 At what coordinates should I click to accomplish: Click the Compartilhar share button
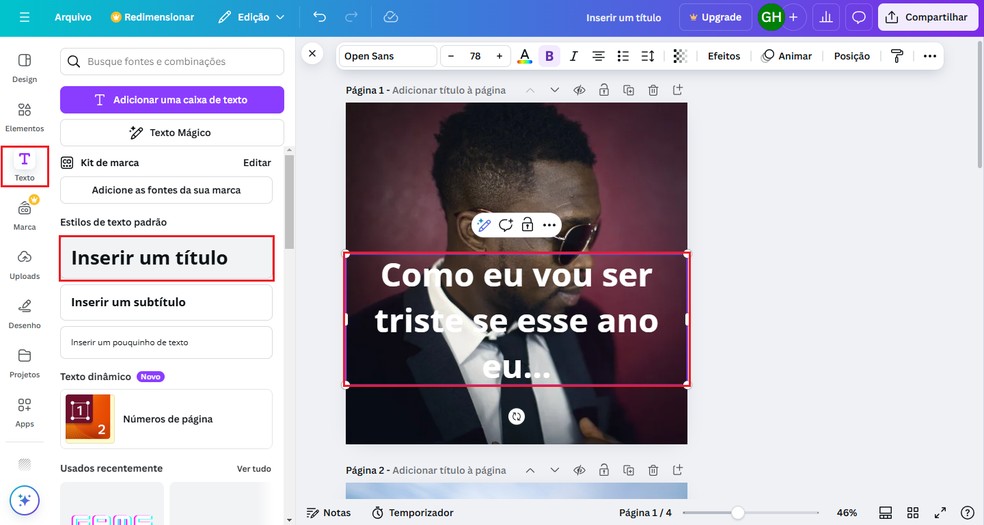pos(926,17)
